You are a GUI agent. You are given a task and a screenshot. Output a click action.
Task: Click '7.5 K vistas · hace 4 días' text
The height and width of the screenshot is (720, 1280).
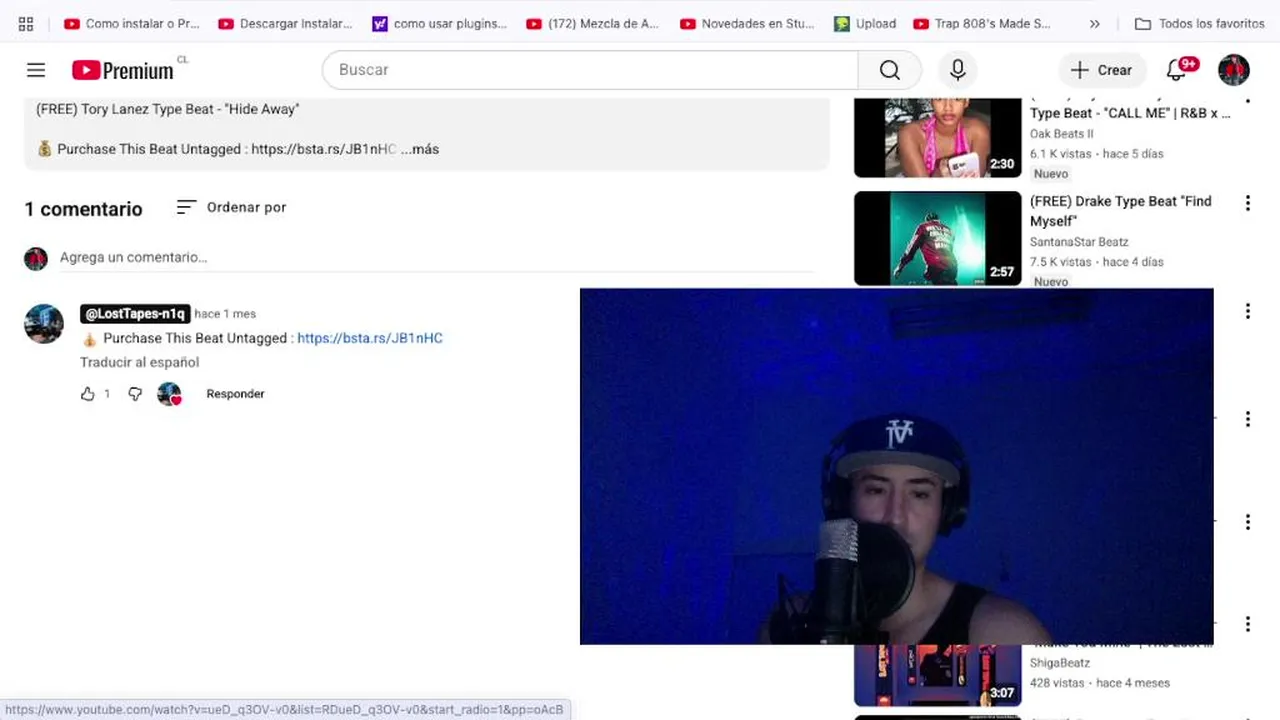(1097, 262)
